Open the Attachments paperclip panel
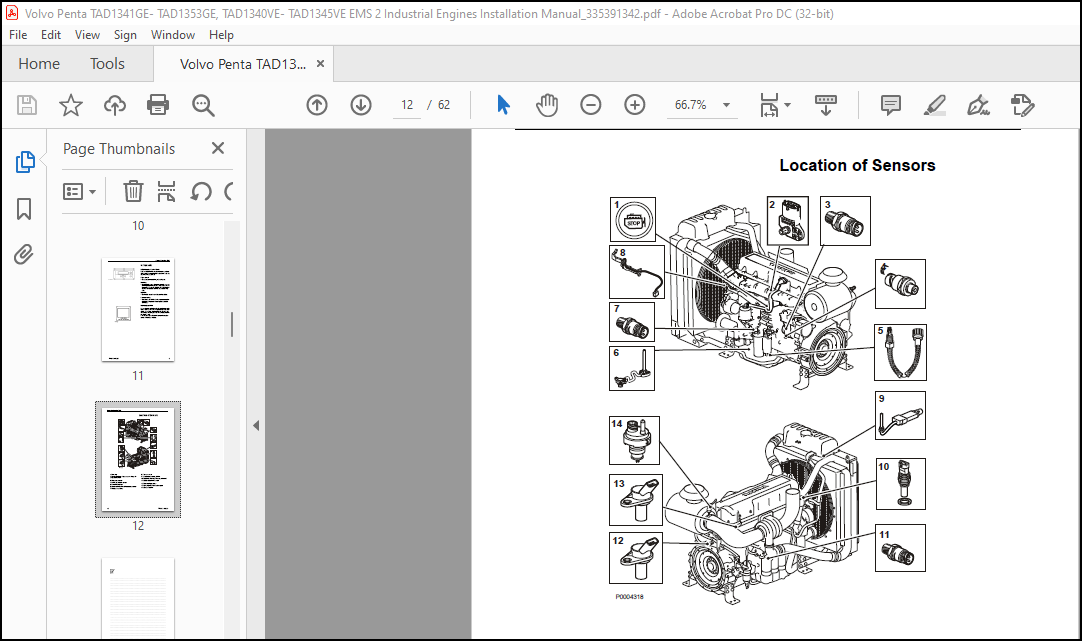Screen dimensions: 1082x641 23,255
